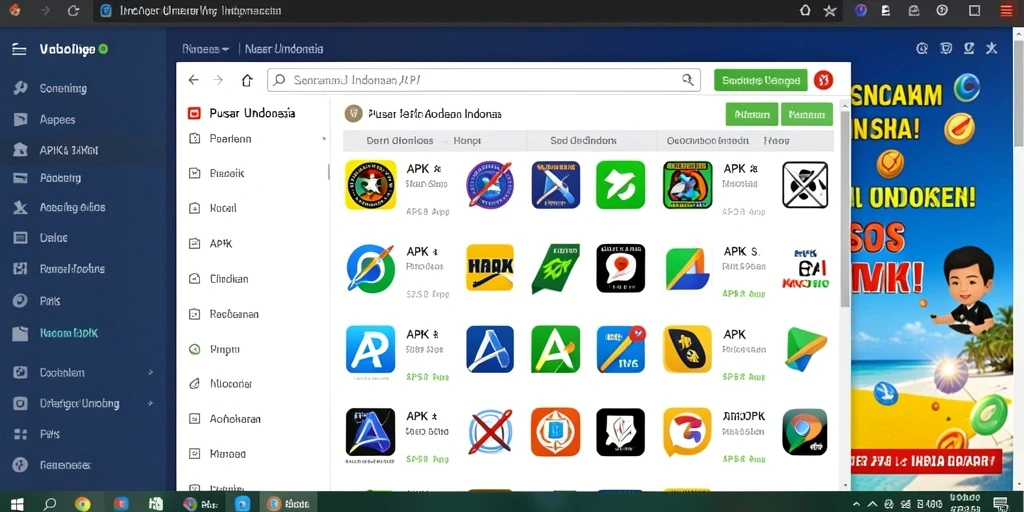Select the black app with red speech bubble
The width and height of the screenshot is (1024, 512).
pos(620,268)
